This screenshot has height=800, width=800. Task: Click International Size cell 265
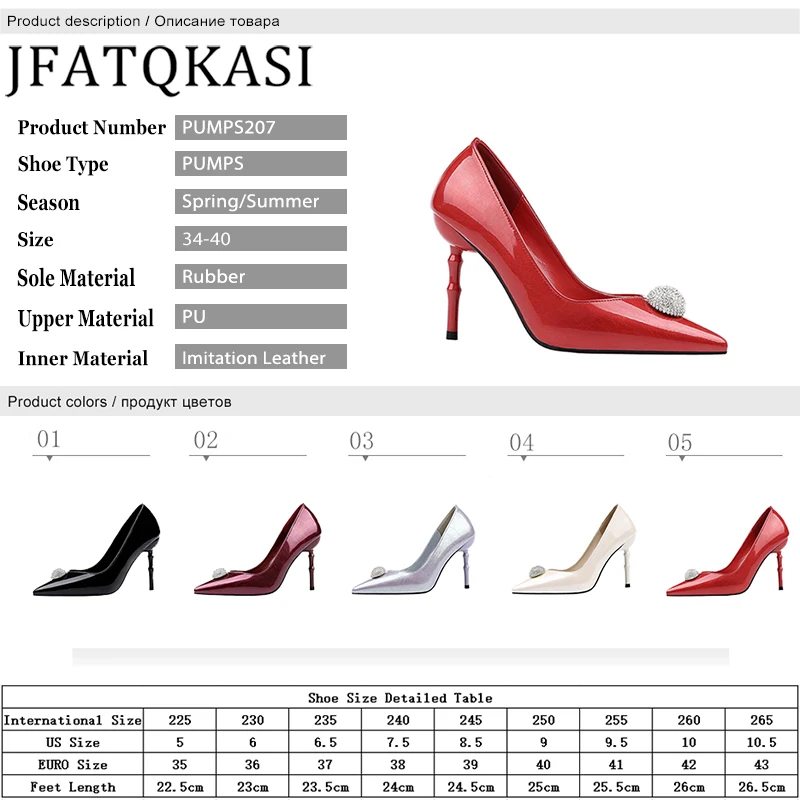coord(761,720)
